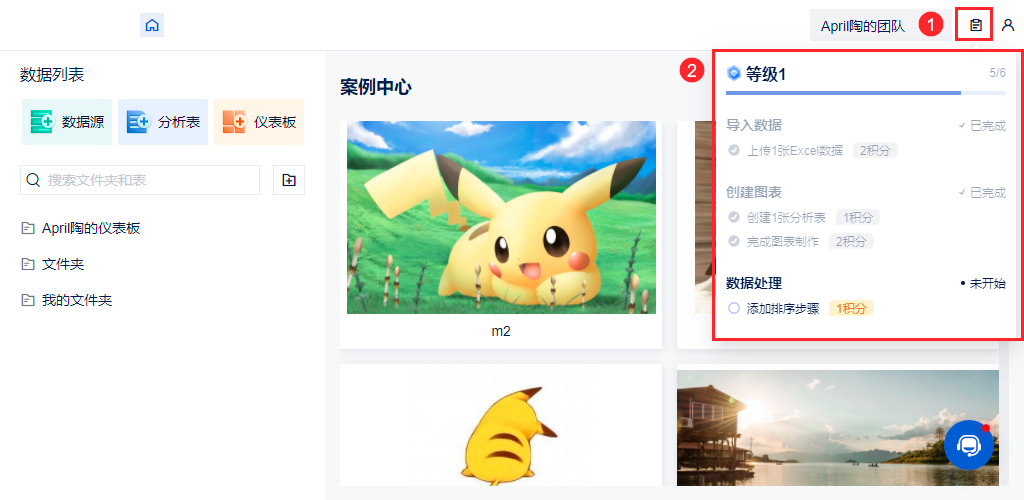Click the 创建1张分析表 task
The image size is (1024, 500).
(x=786, y=217)
